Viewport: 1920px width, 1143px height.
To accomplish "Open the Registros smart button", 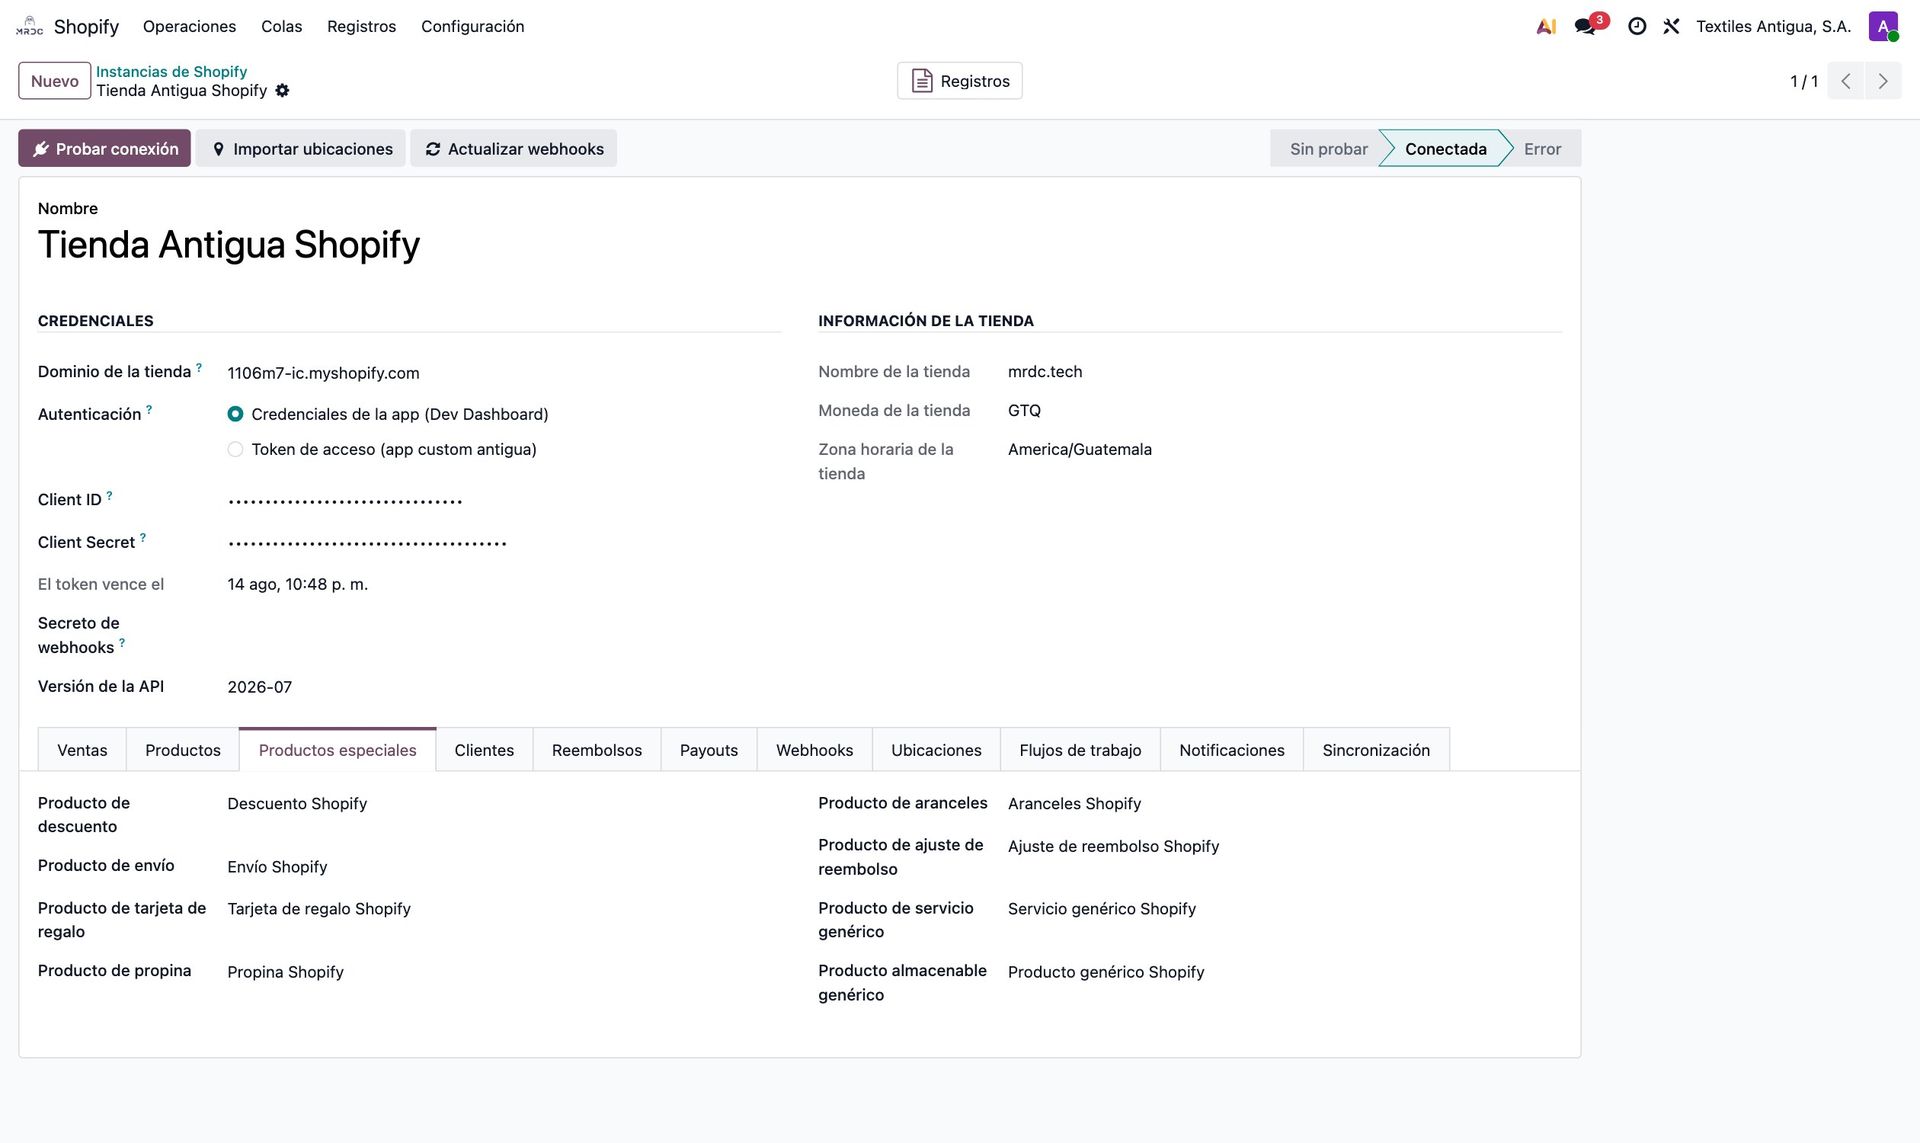I will (960, 81).
